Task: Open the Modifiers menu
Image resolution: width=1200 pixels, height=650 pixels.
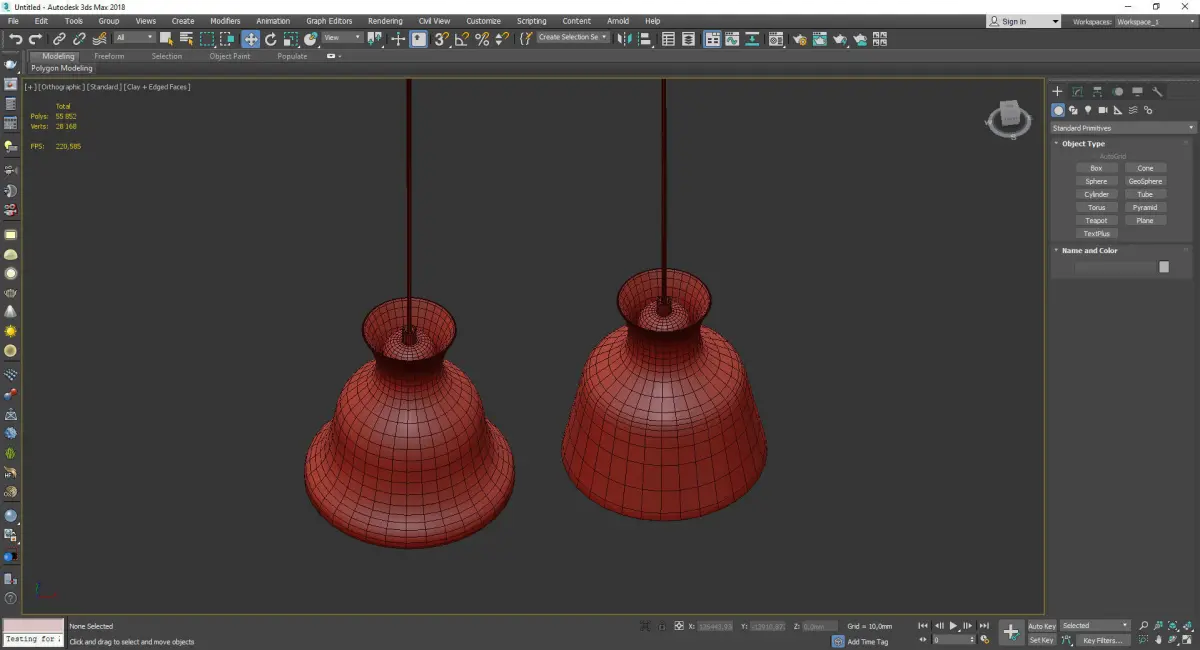Action: (x=225, y=21)
